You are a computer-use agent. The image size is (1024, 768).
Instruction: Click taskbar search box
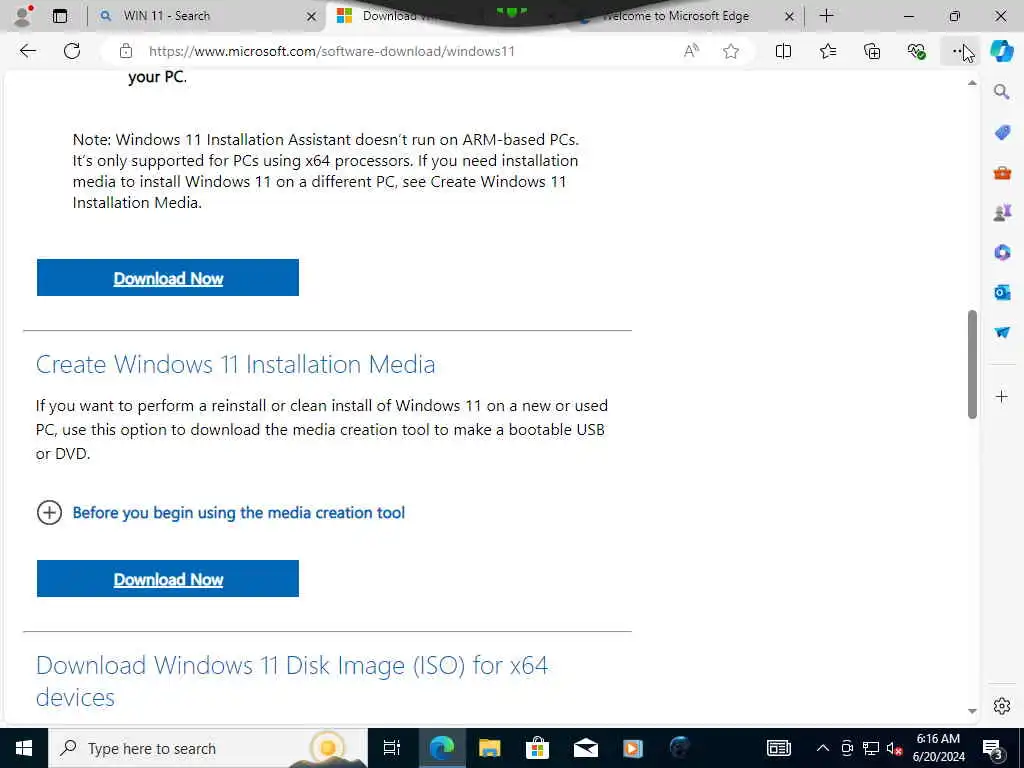point(208,748)
